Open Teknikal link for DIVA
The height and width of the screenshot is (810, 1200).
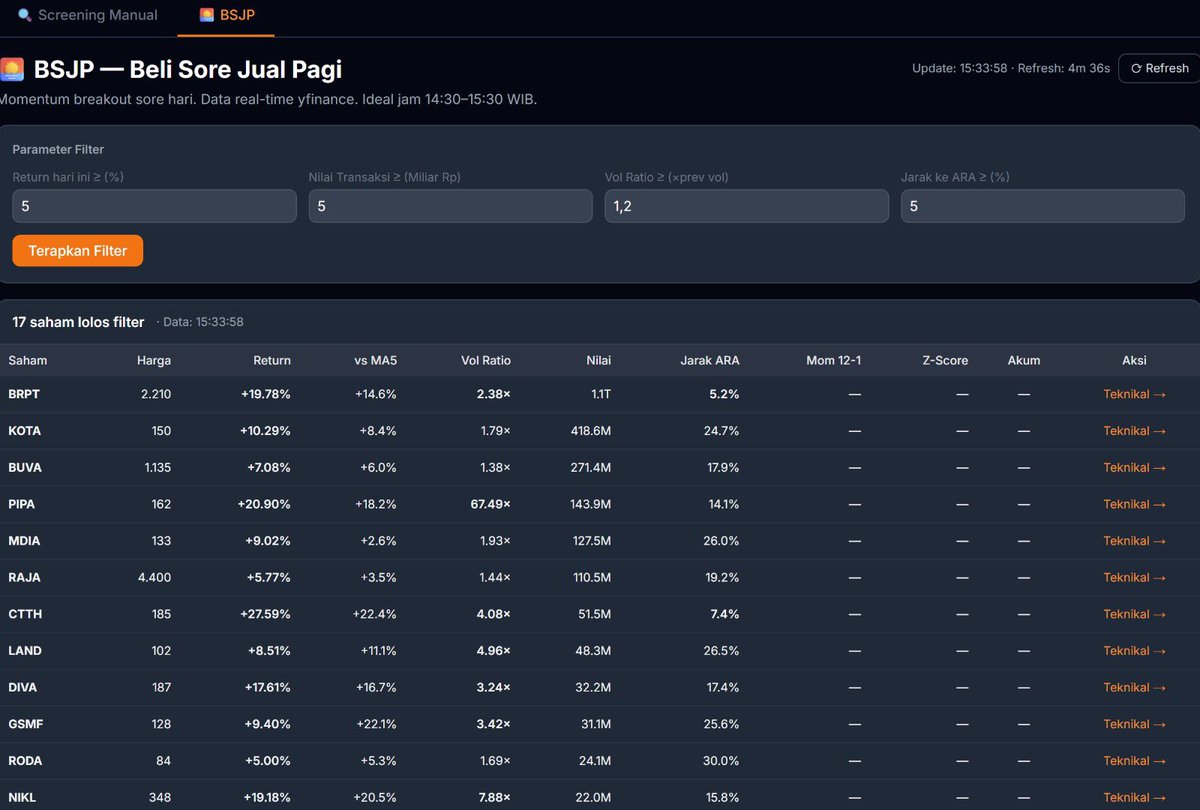(x=1134, y=687)
